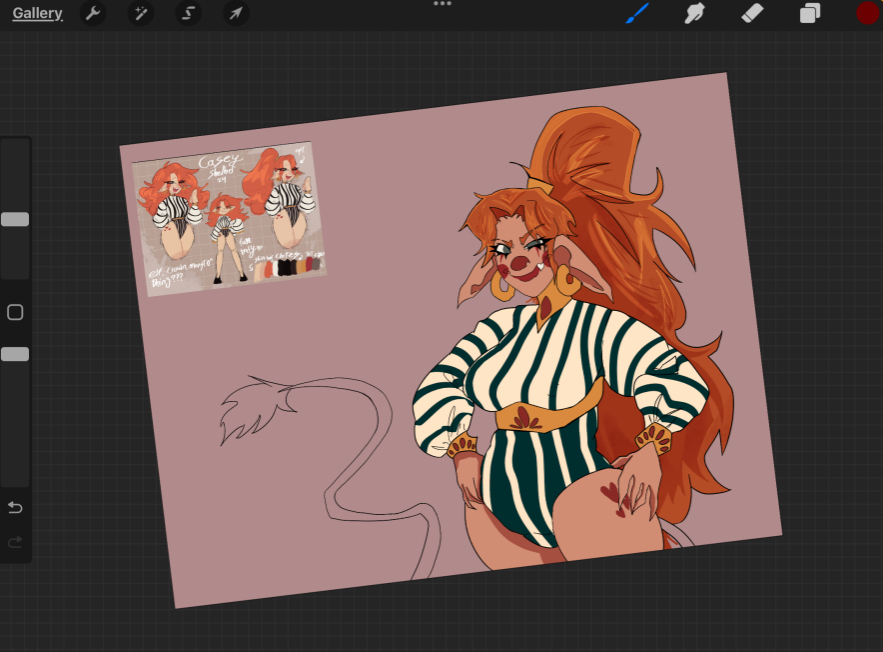Tap the three dots at top center
This screenshot has height=652, width=883.
(x=442, y=5)
